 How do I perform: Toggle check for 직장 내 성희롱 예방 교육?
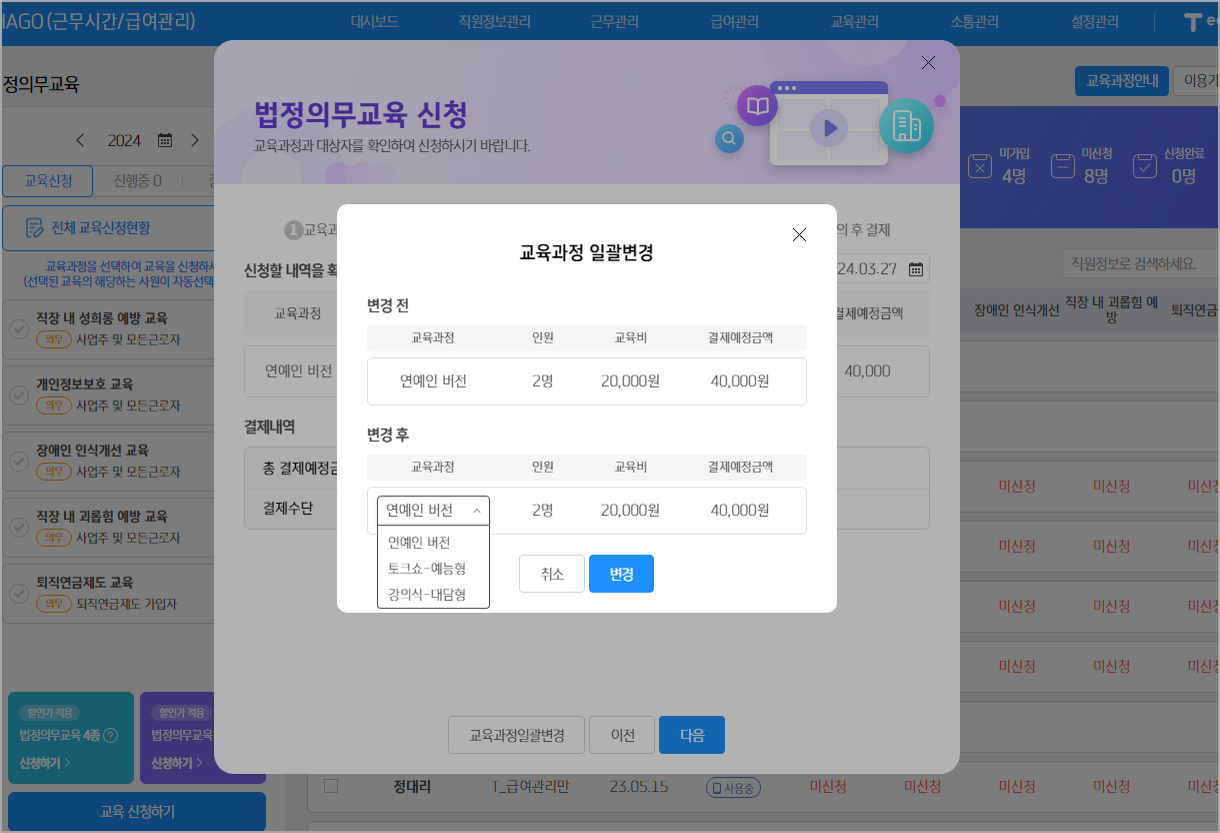[18, 329]
